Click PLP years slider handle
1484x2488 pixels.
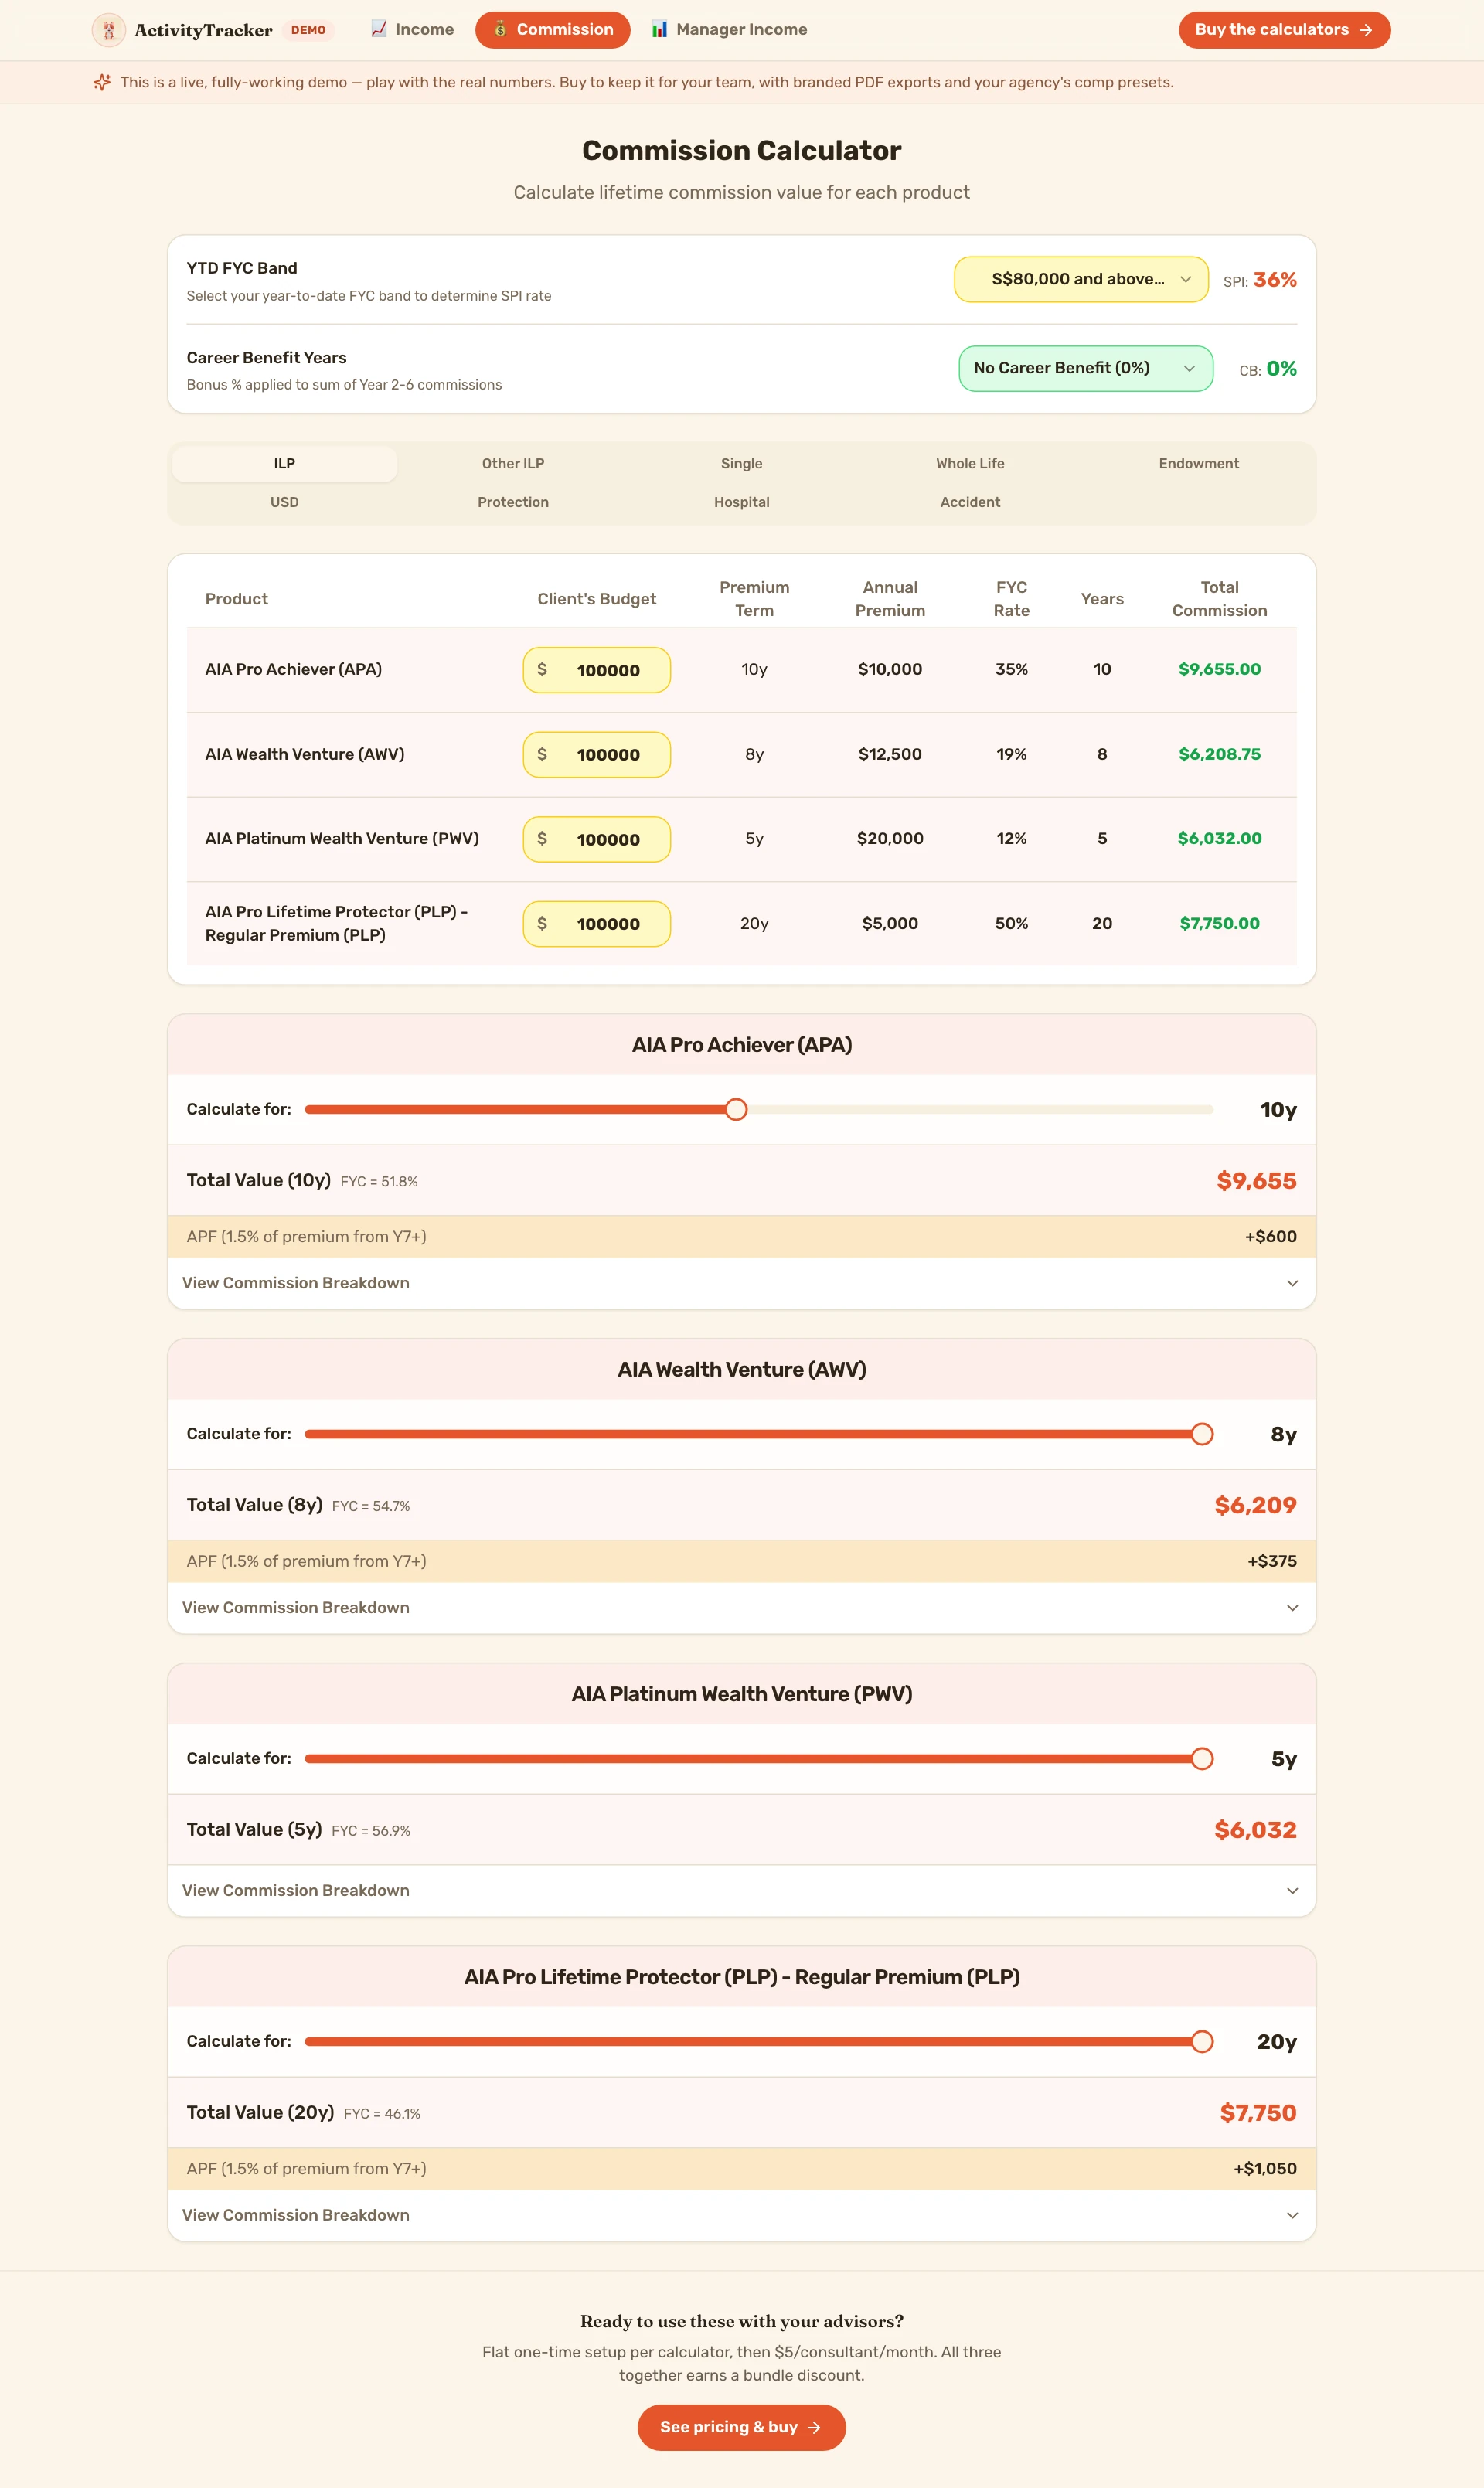pyautogui.click(x=1202, y=2041)
